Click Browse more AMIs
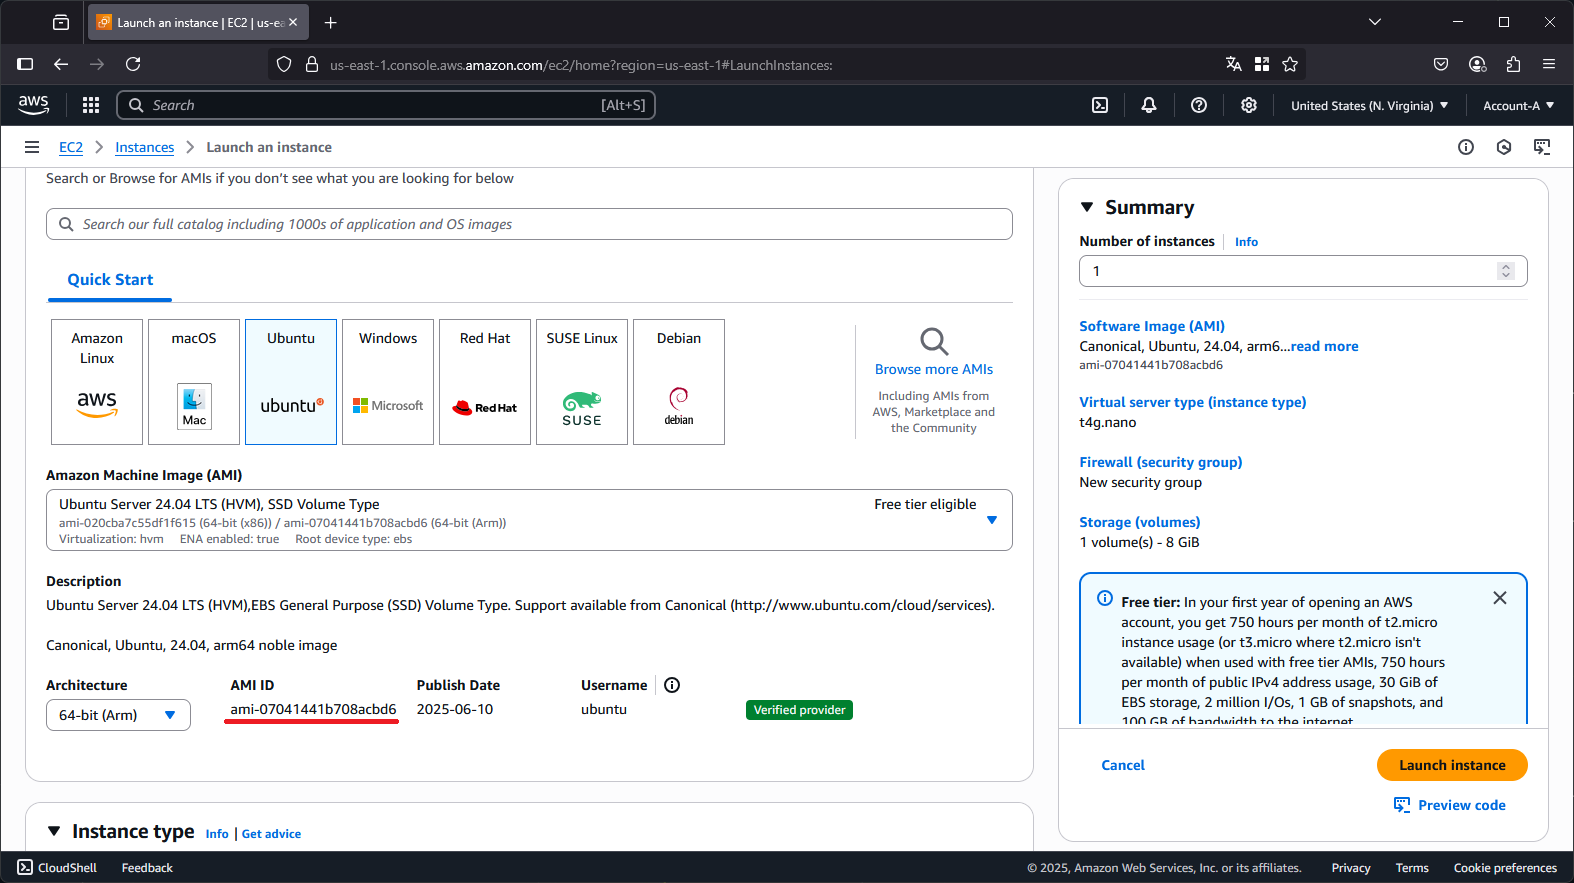 coord(934,369)
